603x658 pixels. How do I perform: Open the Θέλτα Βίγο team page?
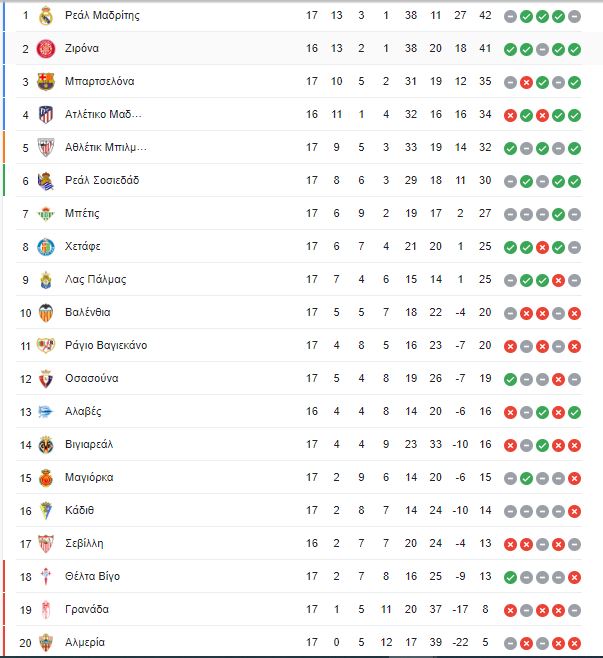tap(92, 577)
